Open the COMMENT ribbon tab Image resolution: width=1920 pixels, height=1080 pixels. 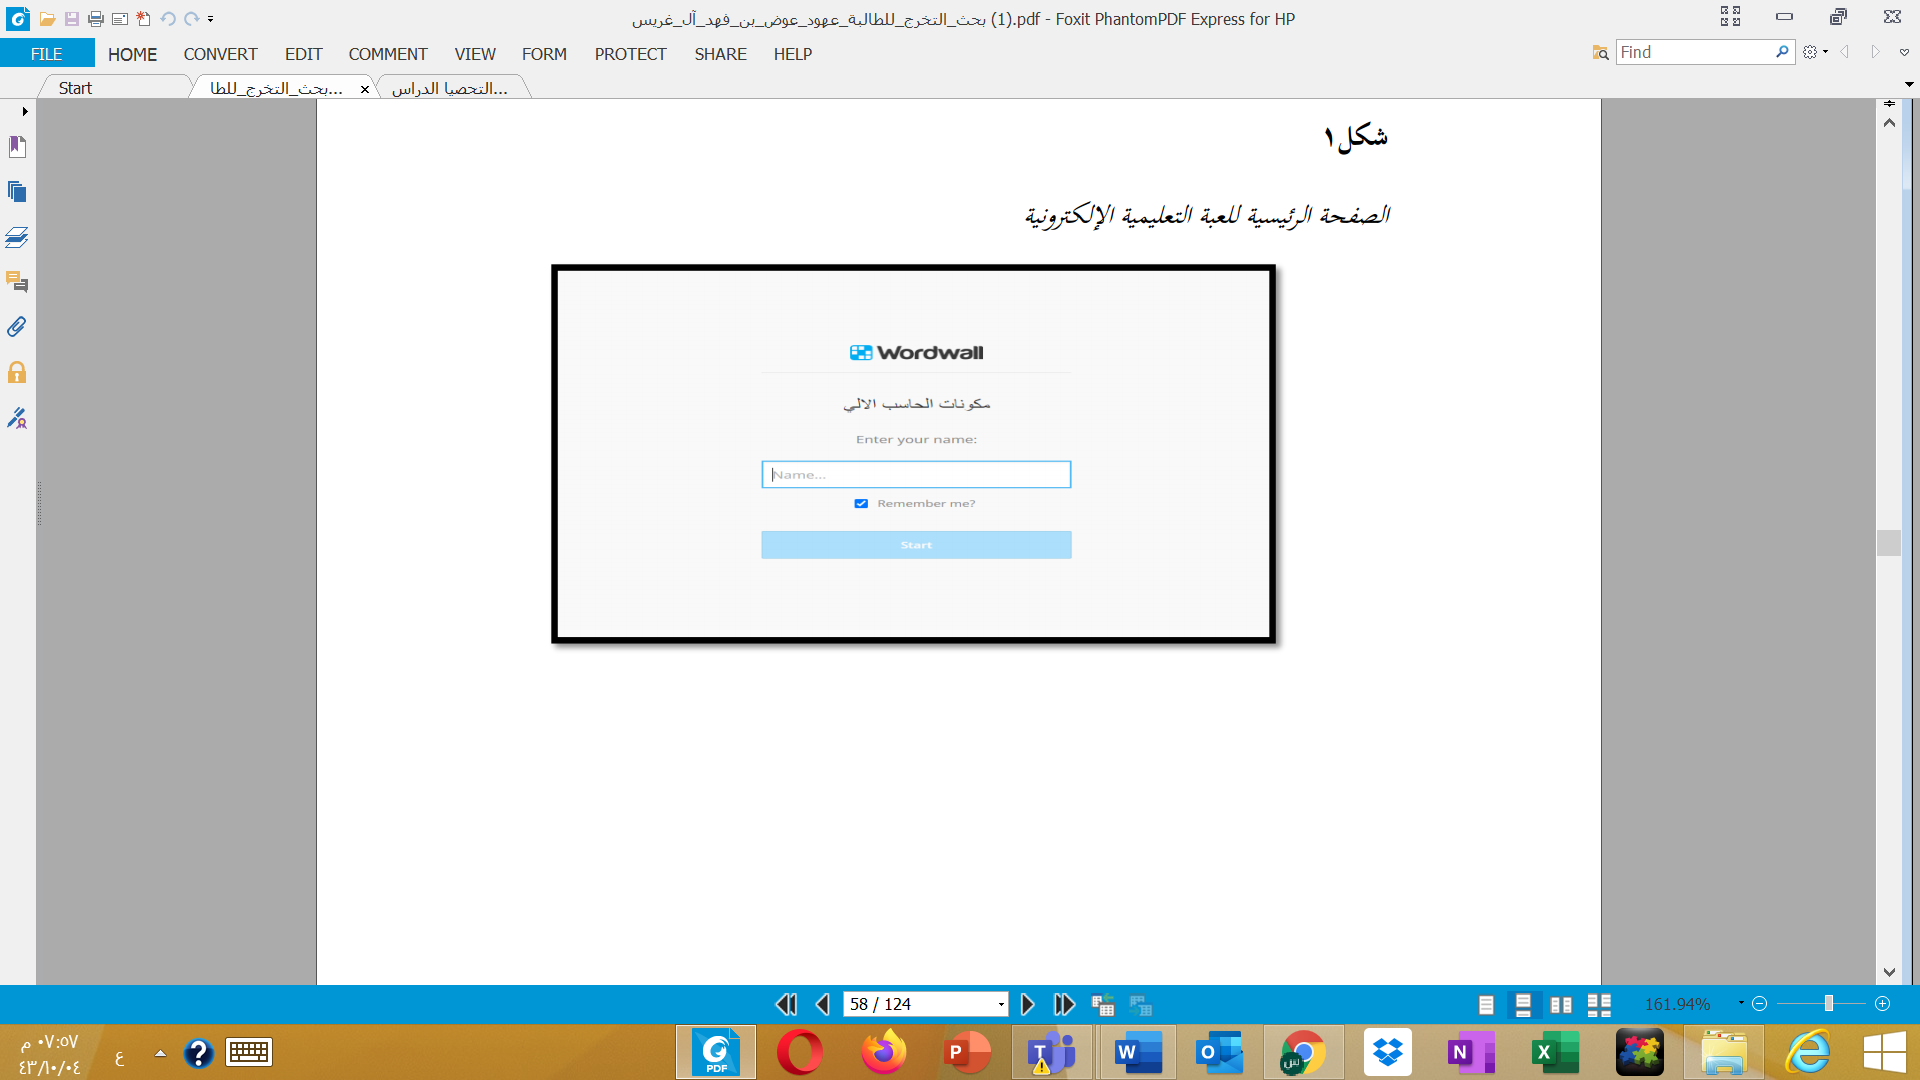tap(388, 54)
